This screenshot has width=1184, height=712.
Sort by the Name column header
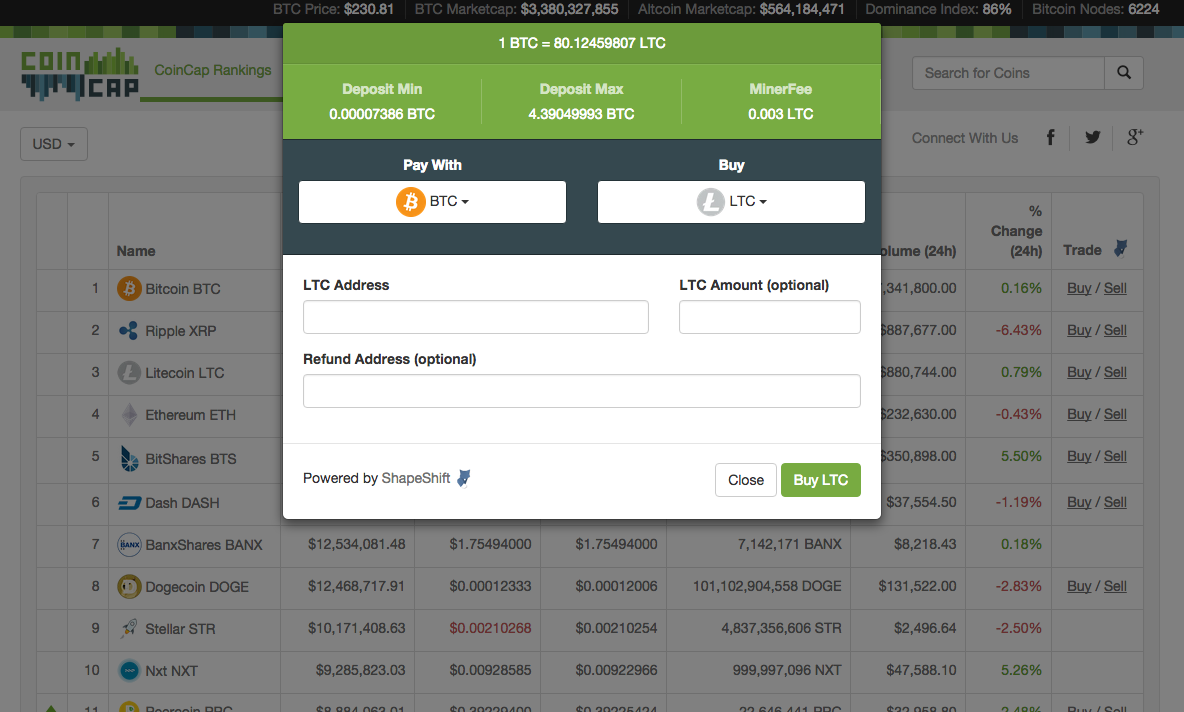tap(136, 251)
